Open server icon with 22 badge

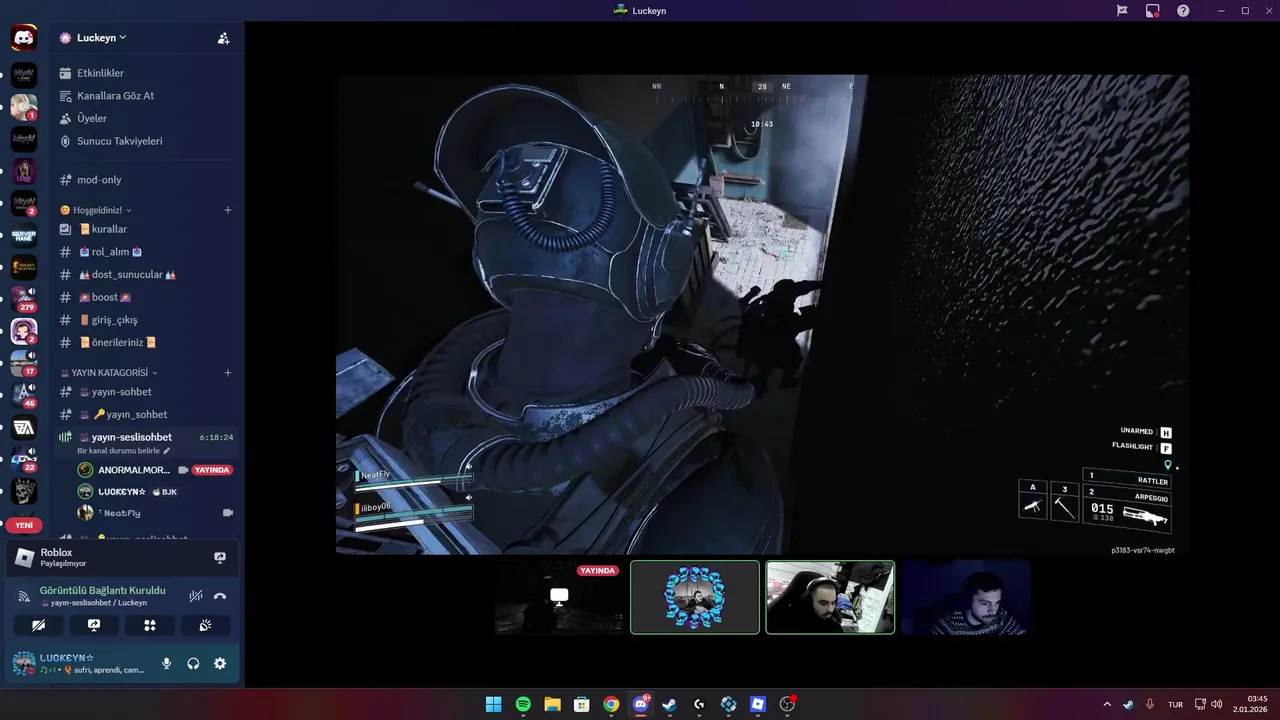click(24, 459)
